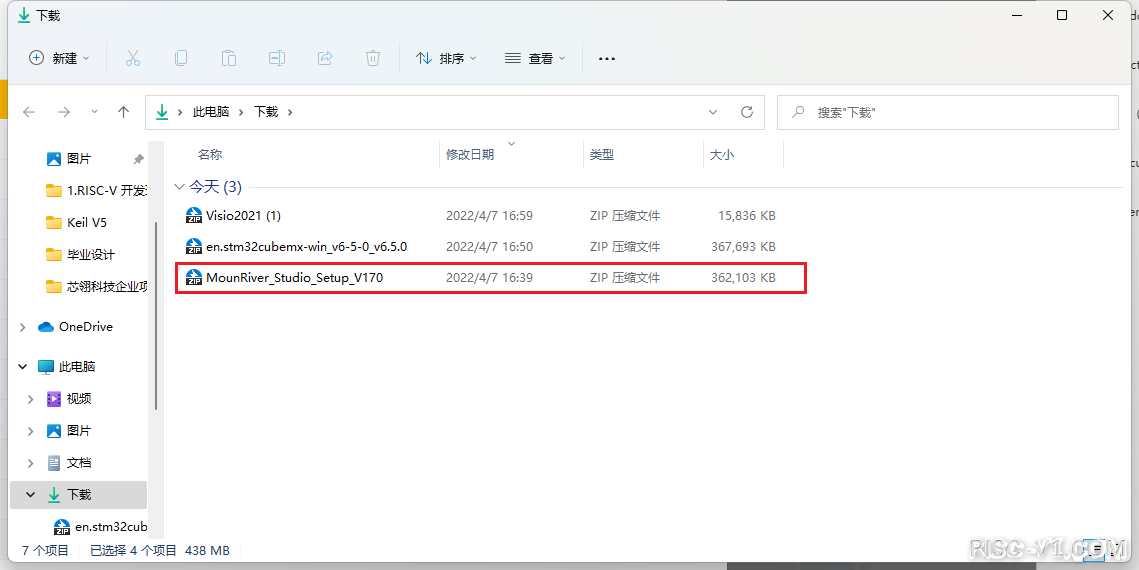Expand address bar history dropdown
This screenshot has height=570, width=1139.
point(713,113)
